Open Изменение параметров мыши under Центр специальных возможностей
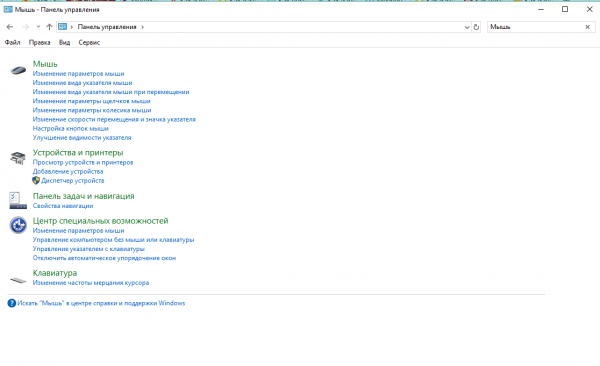Image resolution: width=600 pixels, height=366 pixels. click(78, 230)
